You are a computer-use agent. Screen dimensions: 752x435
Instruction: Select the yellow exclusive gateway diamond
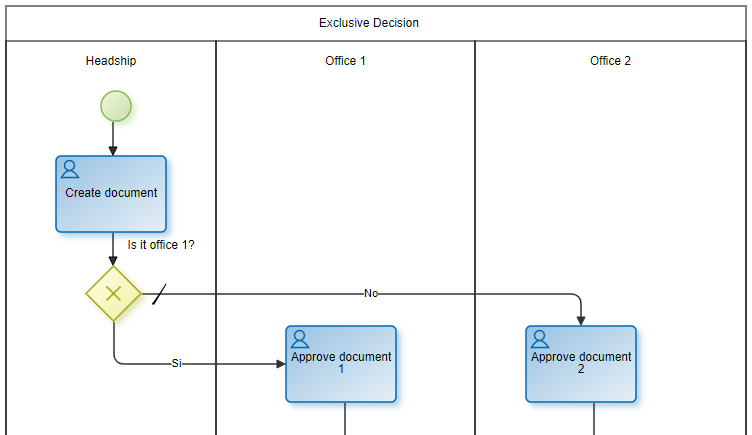coord(113,293)
